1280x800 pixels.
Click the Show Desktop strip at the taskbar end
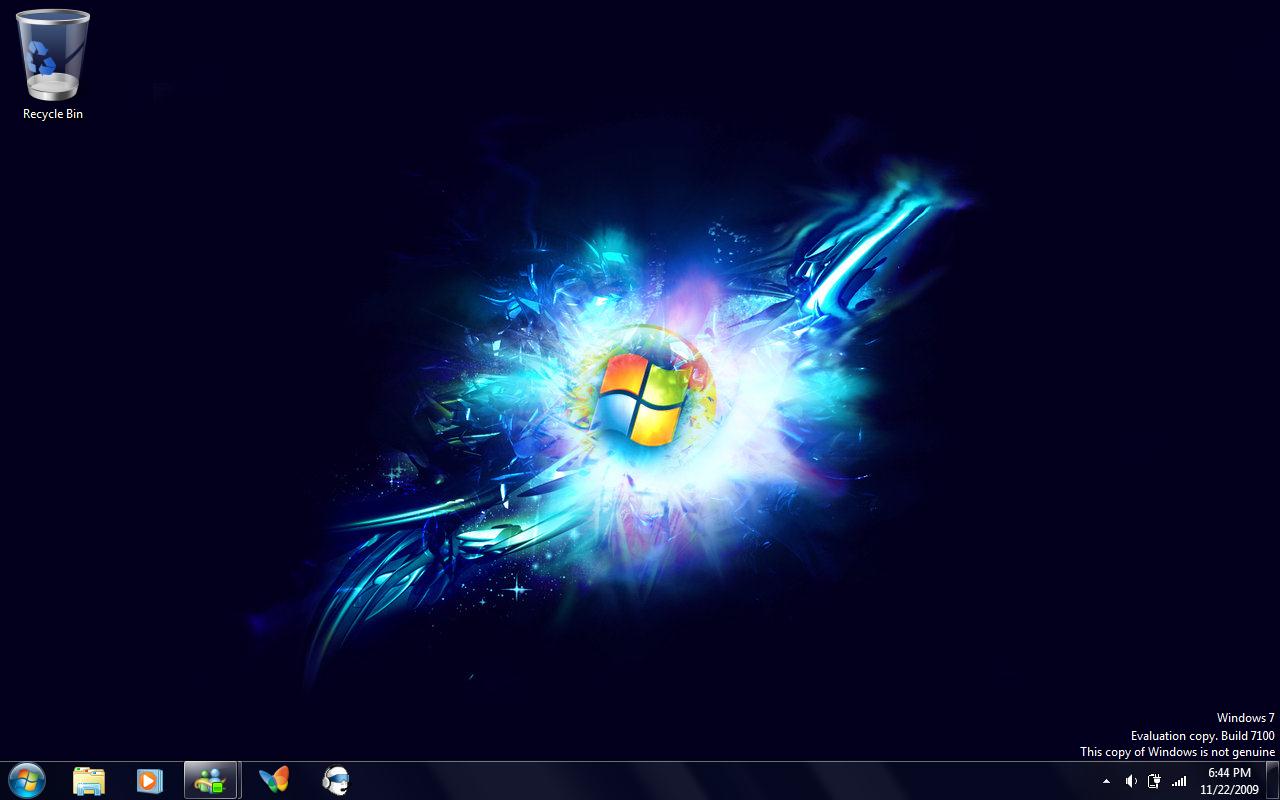pos(1272,780)
